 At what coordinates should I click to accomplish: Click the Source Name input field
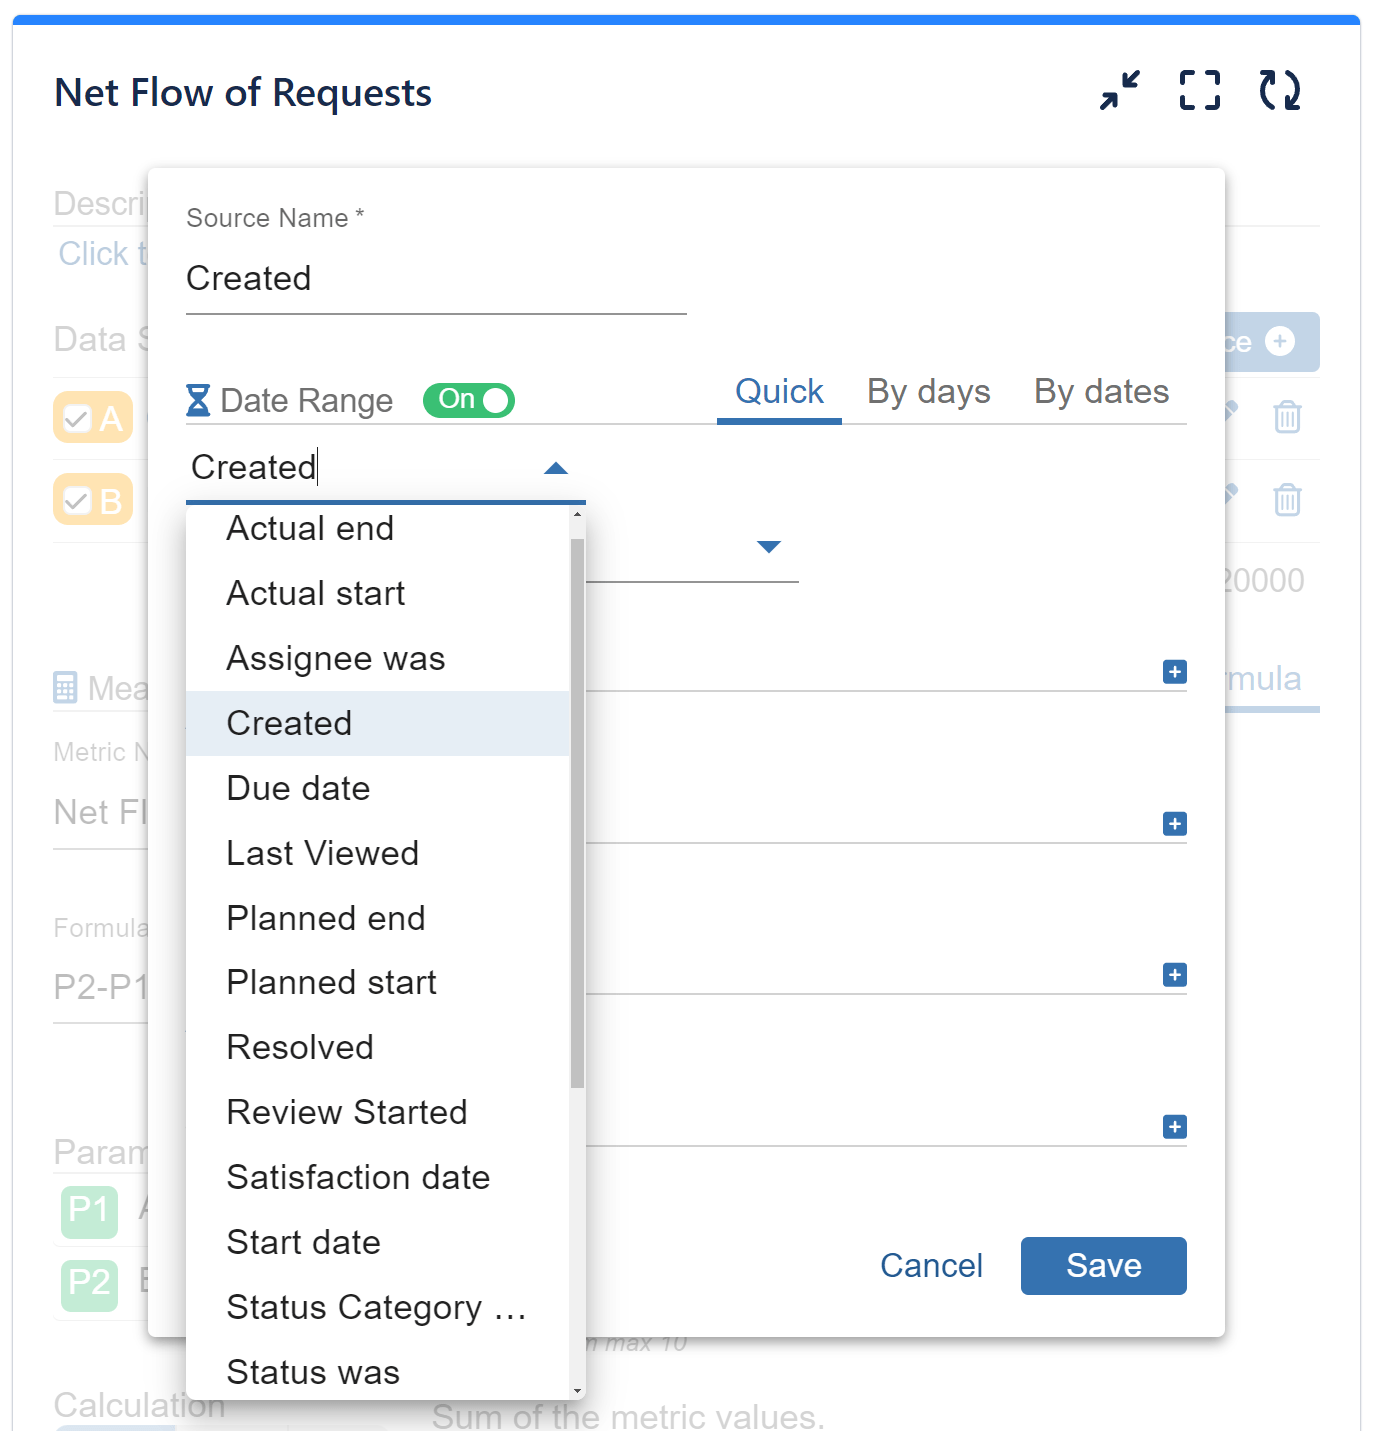435,279
